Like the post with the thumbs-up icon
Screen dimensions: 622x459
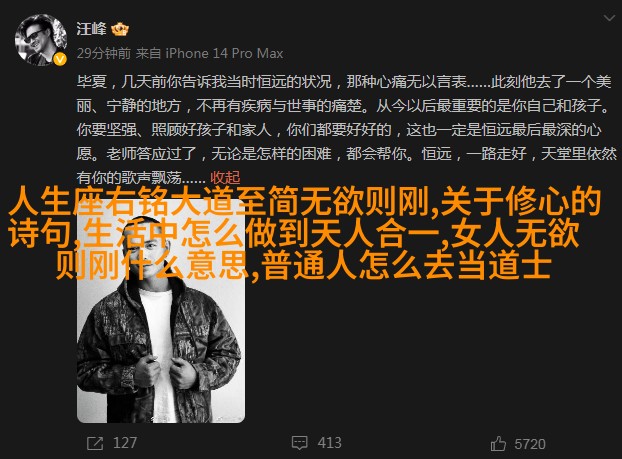coord(498,444)
